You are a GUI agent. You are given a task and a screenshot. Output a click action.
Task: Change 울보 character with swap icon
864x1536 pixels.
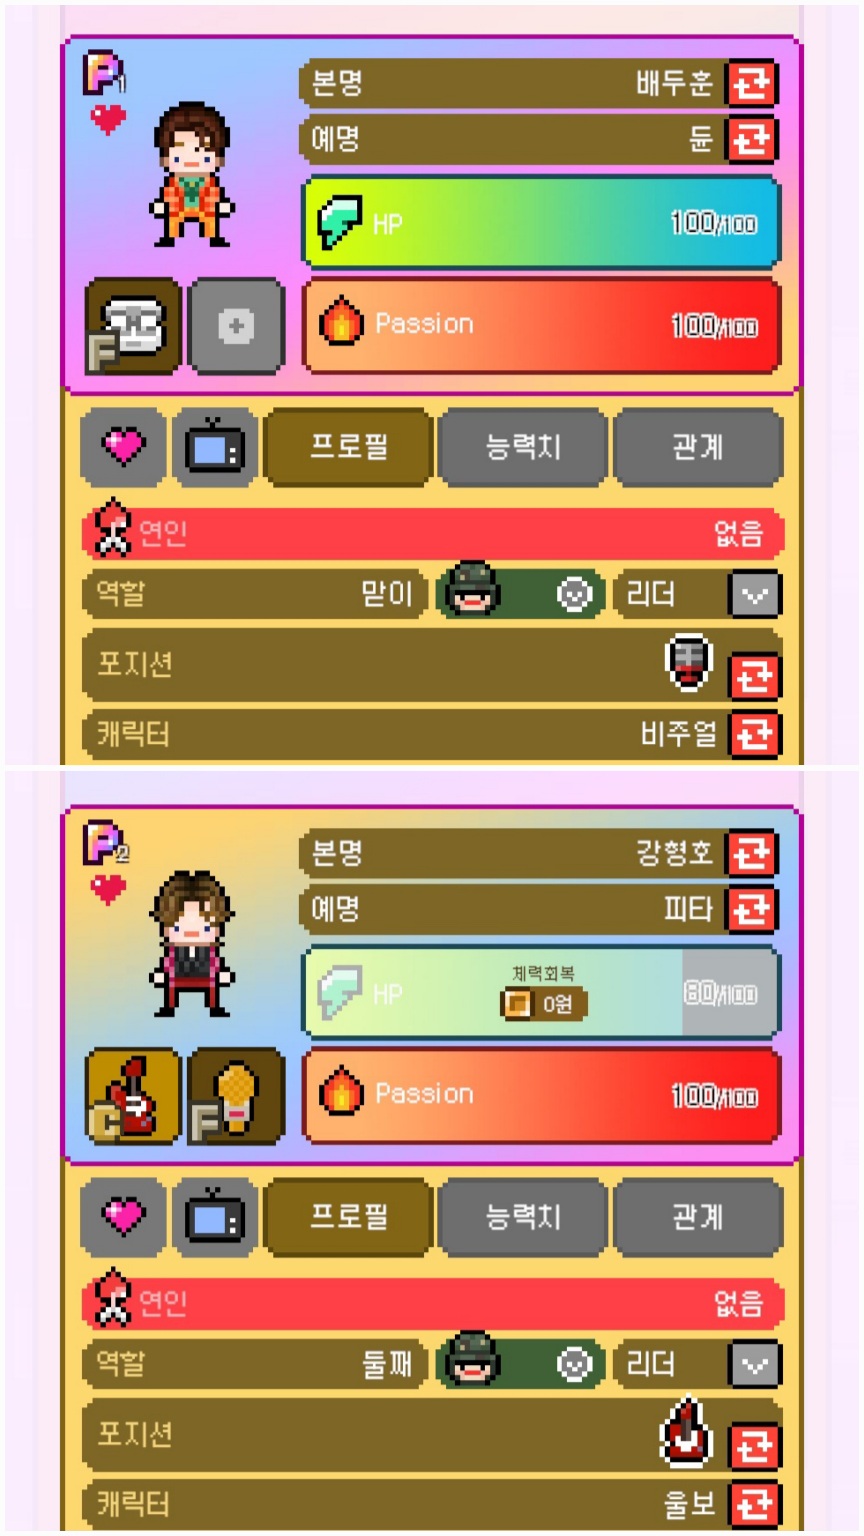tap(755, 1504)
